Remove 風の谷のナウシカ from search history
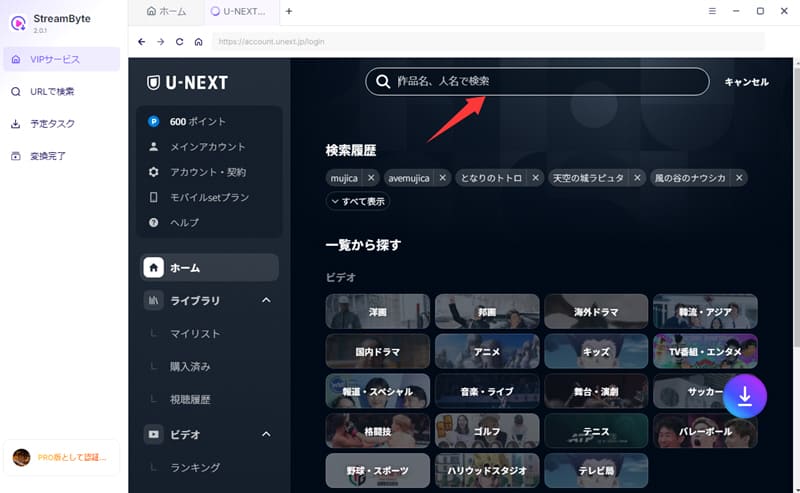This screenshot has height=493, width=800. click(x=739, y=178)
